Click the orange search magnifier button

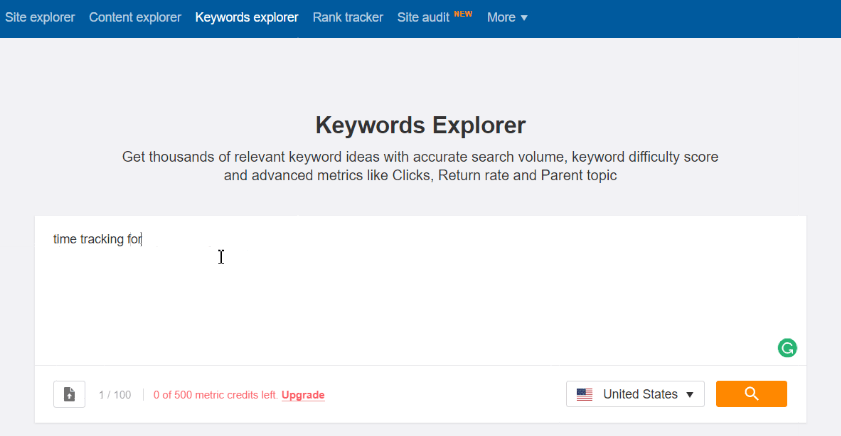pyautogui.click(x=751, y=394)
